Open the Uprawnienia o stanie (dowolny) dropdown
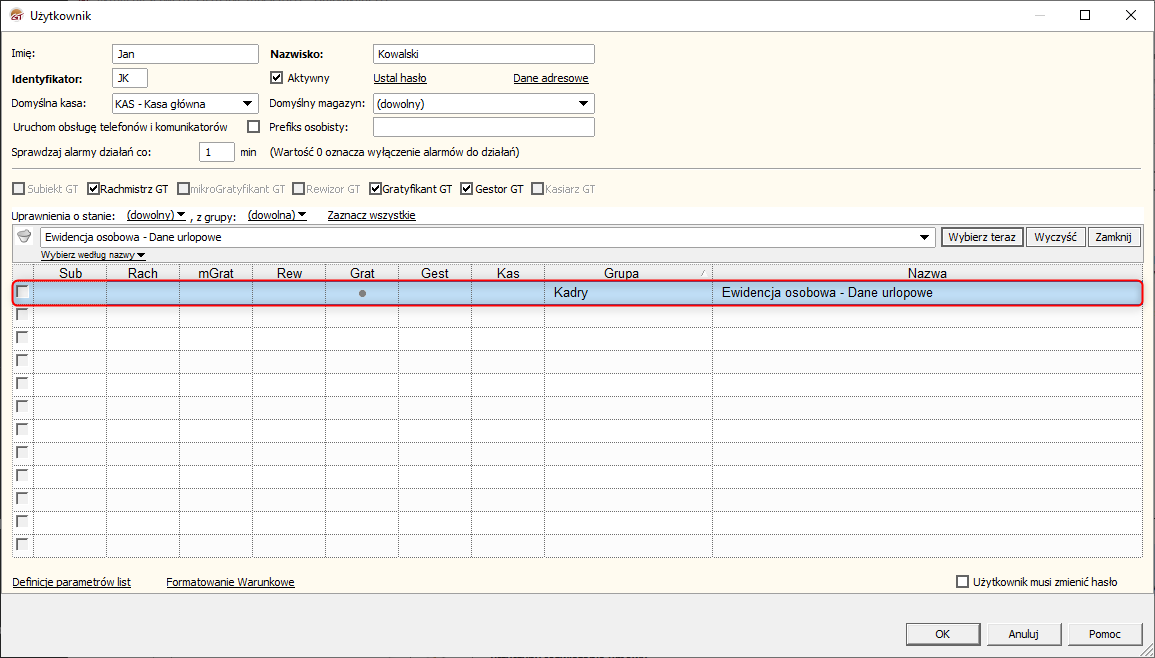This screenshot has height=658, width=1155. pos(156,214)
